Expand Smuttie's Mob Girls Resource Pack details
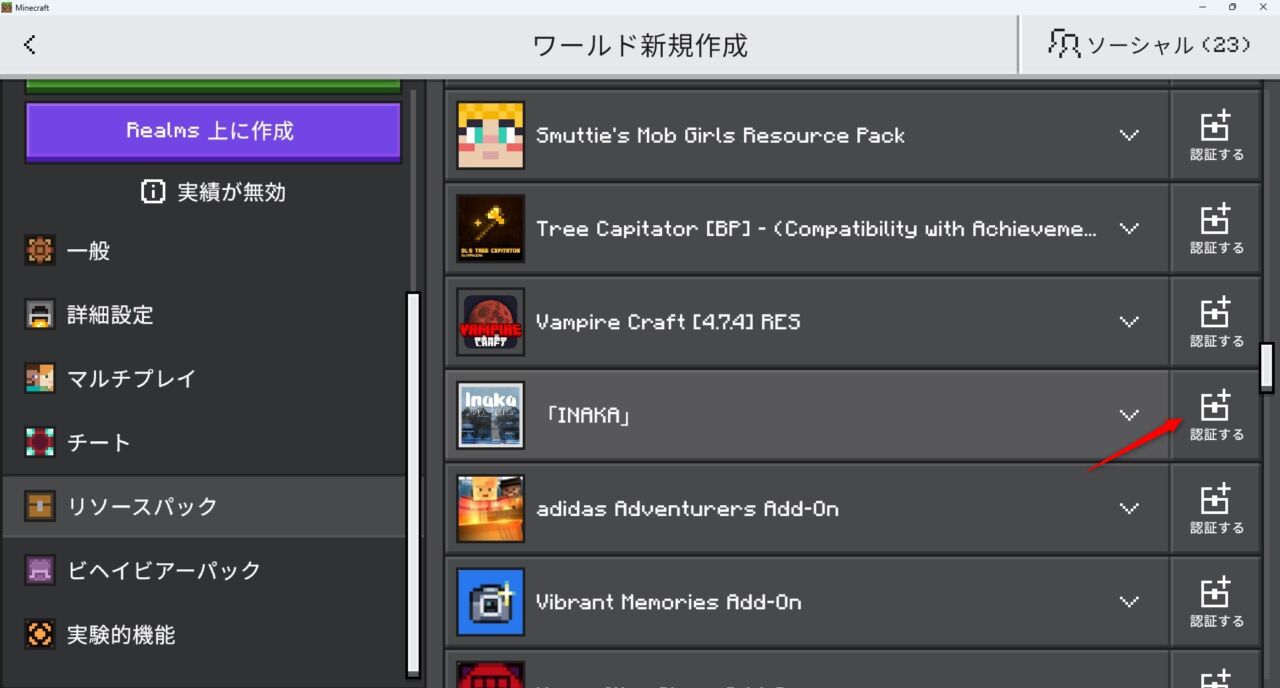 pyautogui.click(x=1129, y=135)
